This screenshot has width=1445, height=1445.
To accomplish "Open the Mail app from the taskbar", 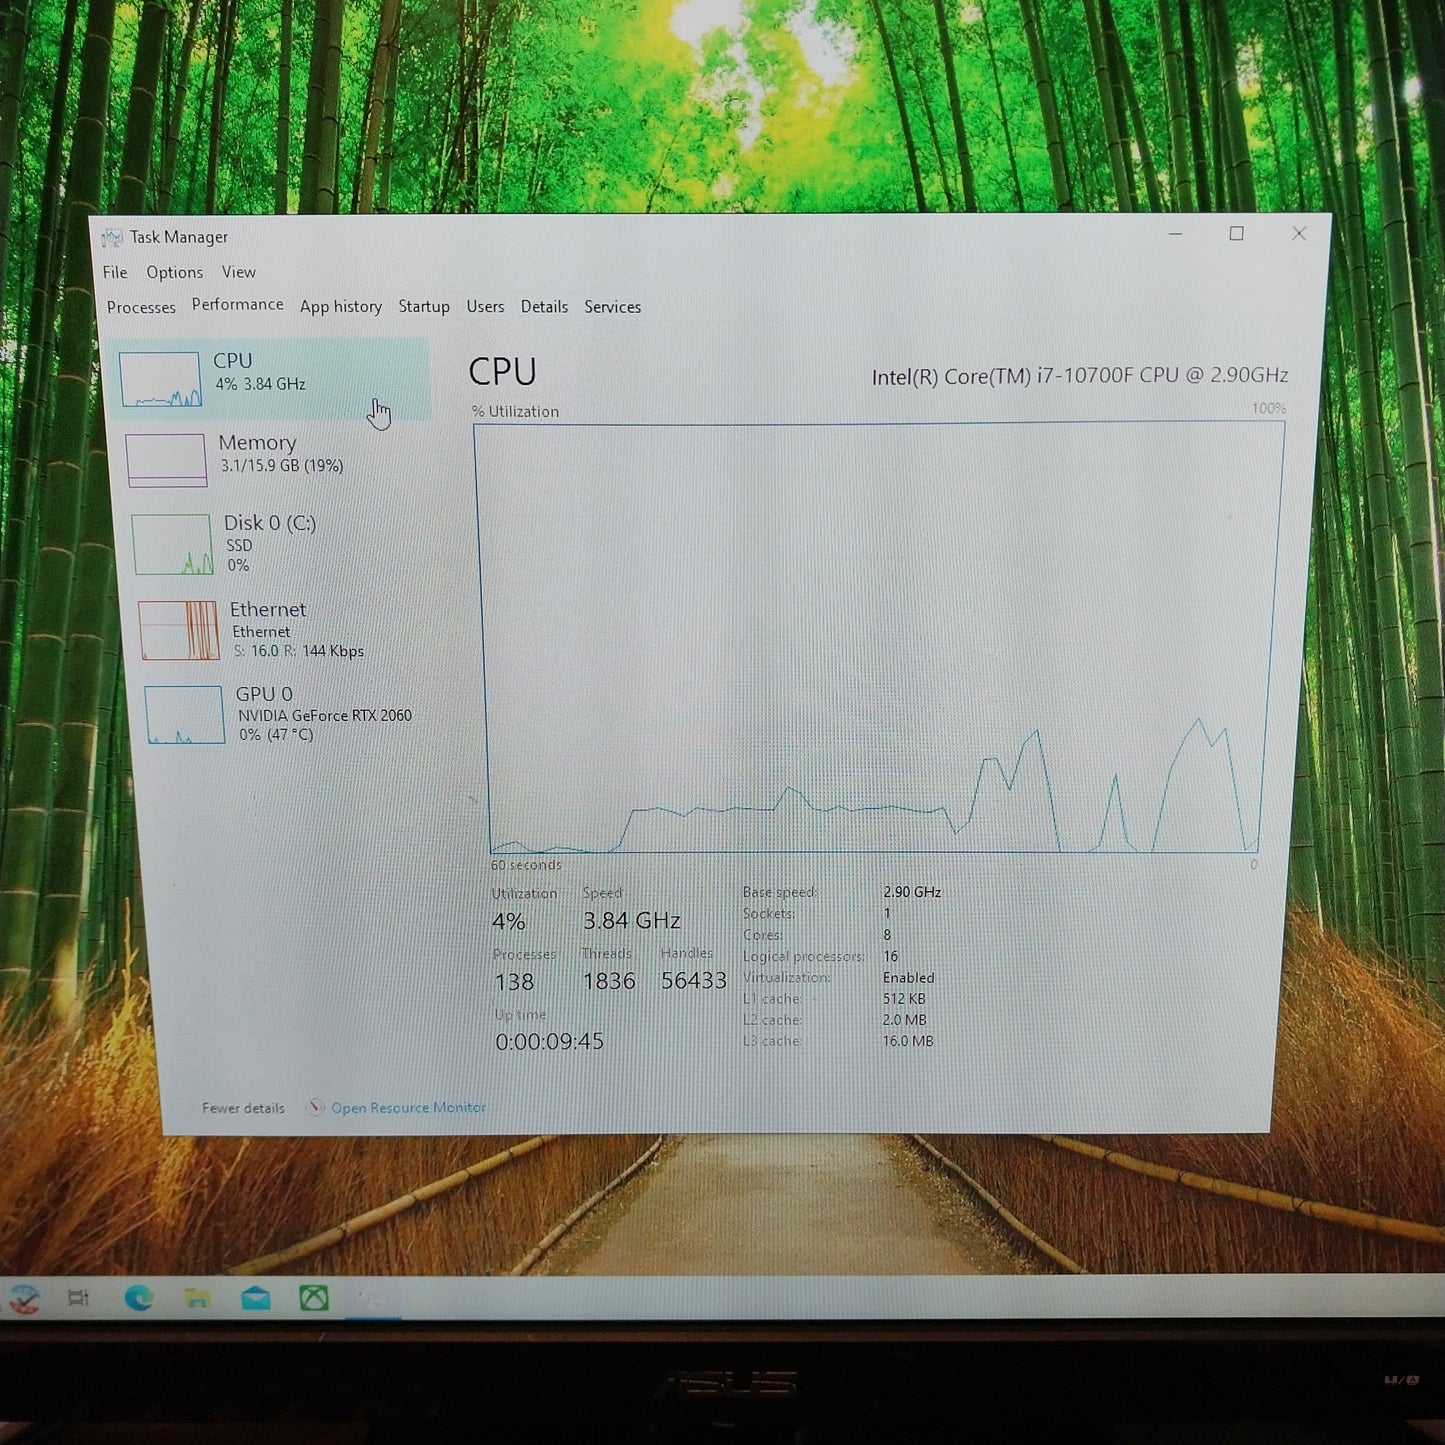I will pyautogui.click(x=256, y=1298).
